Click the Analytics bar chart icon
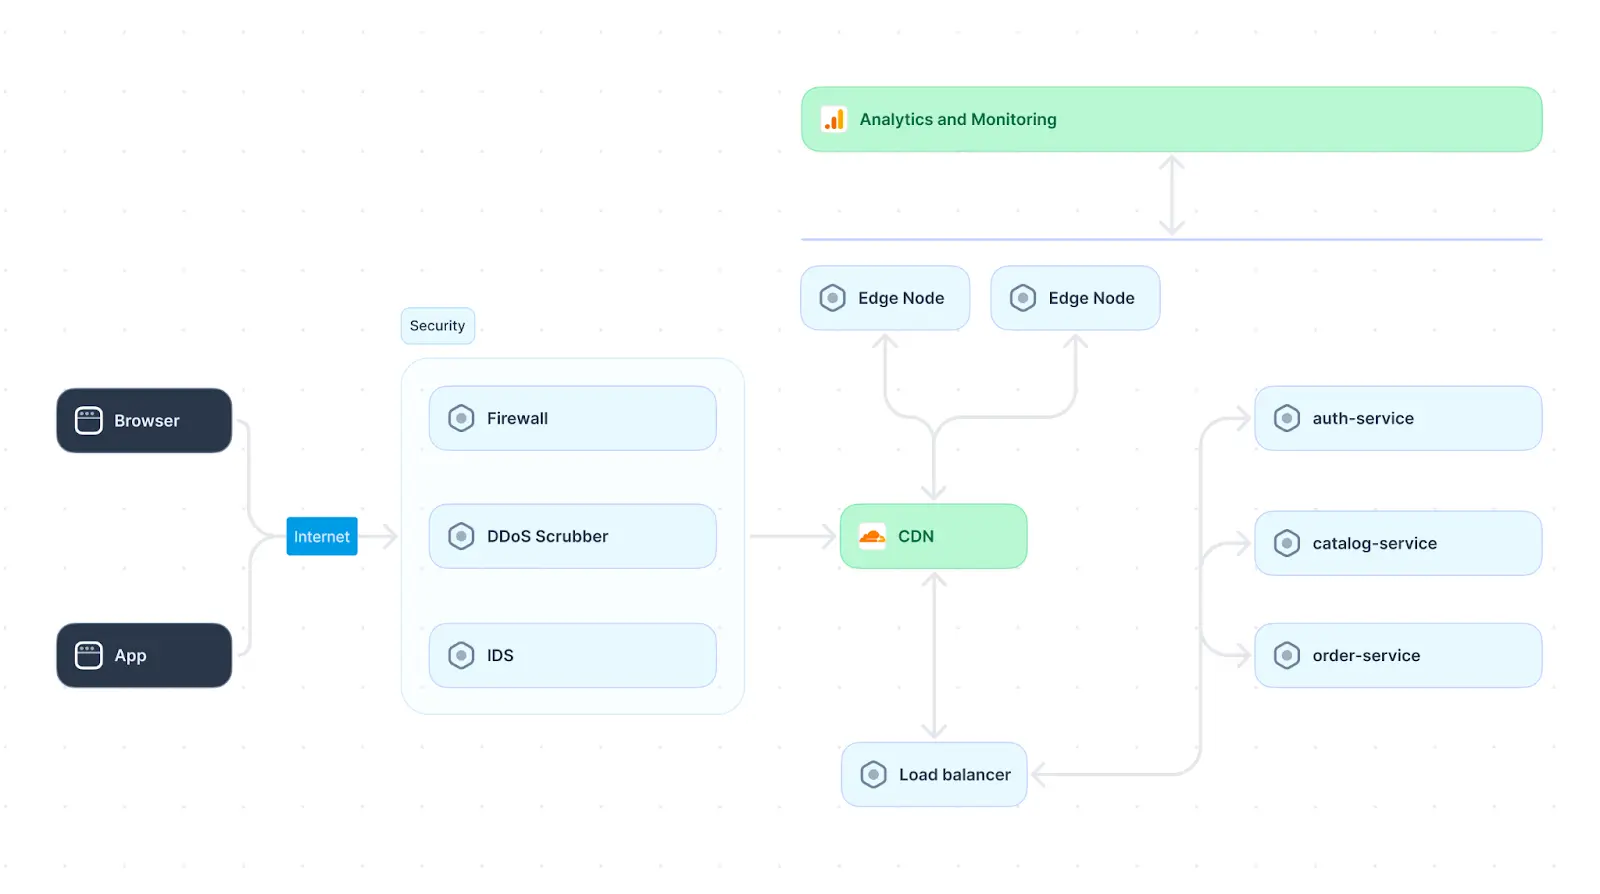This screenshot has height=894, width=1600. point(834,120)
